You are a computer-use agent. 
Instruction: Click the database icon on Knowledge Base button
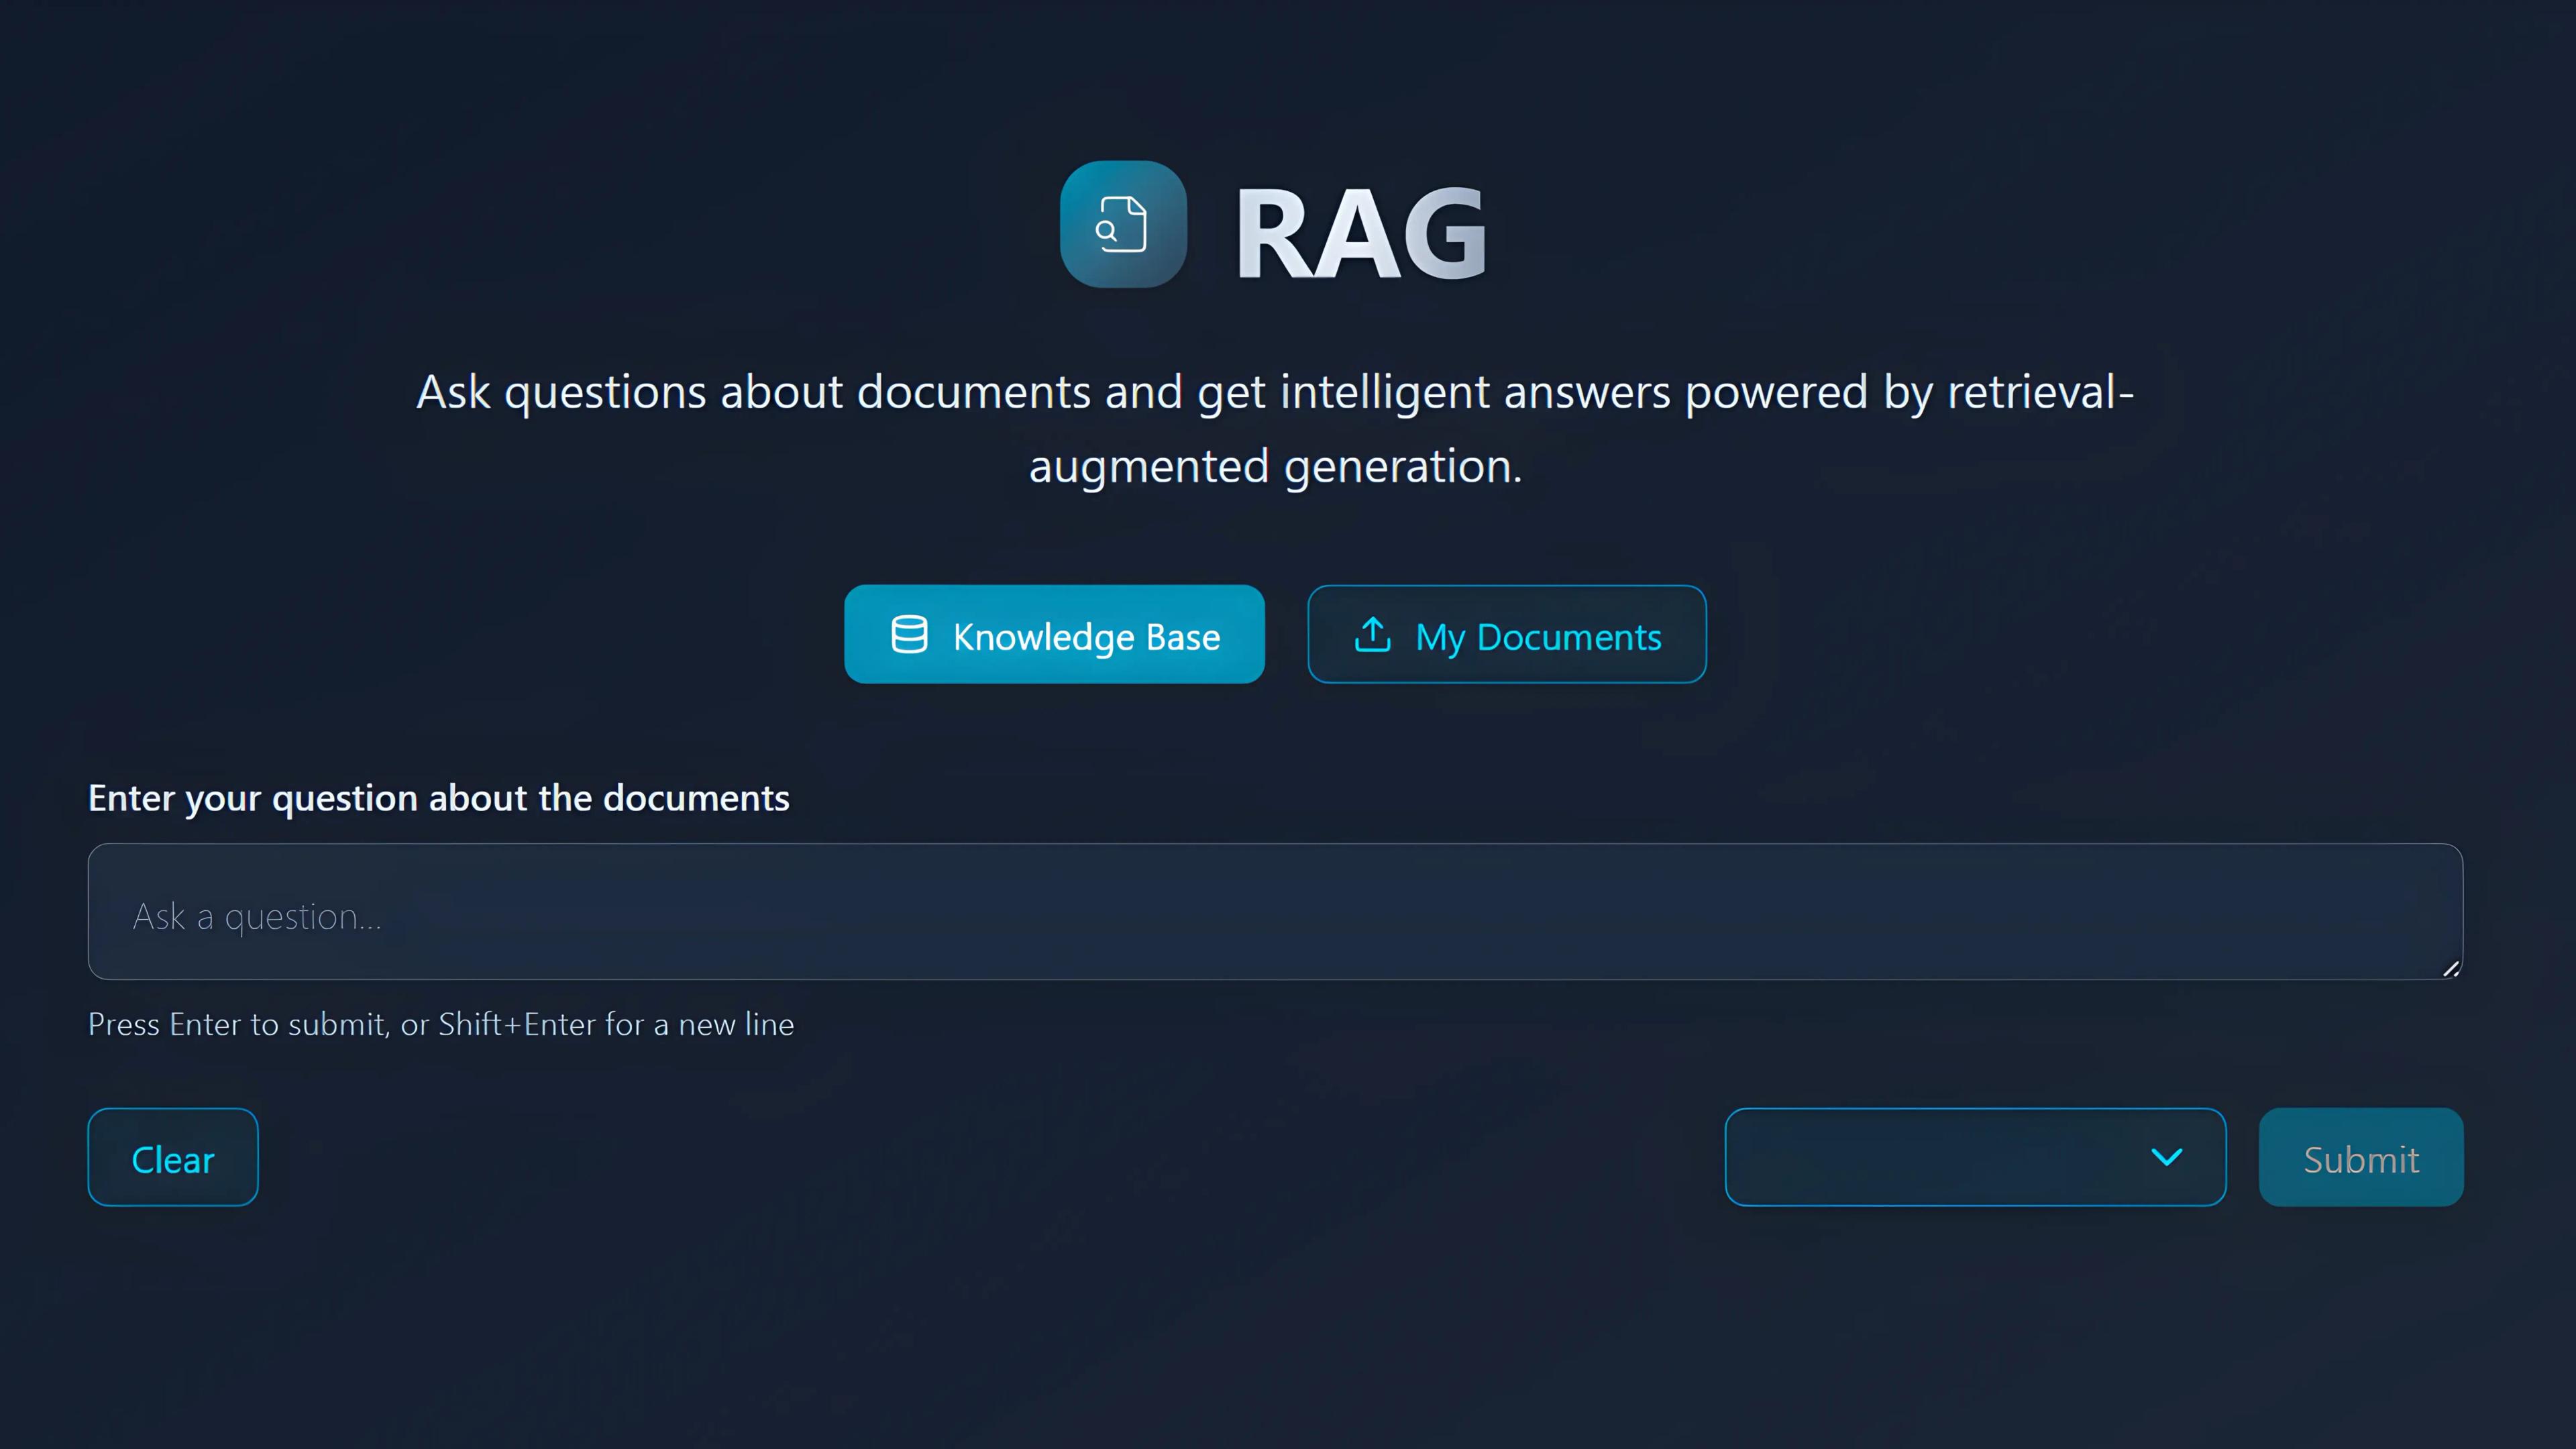910,634
